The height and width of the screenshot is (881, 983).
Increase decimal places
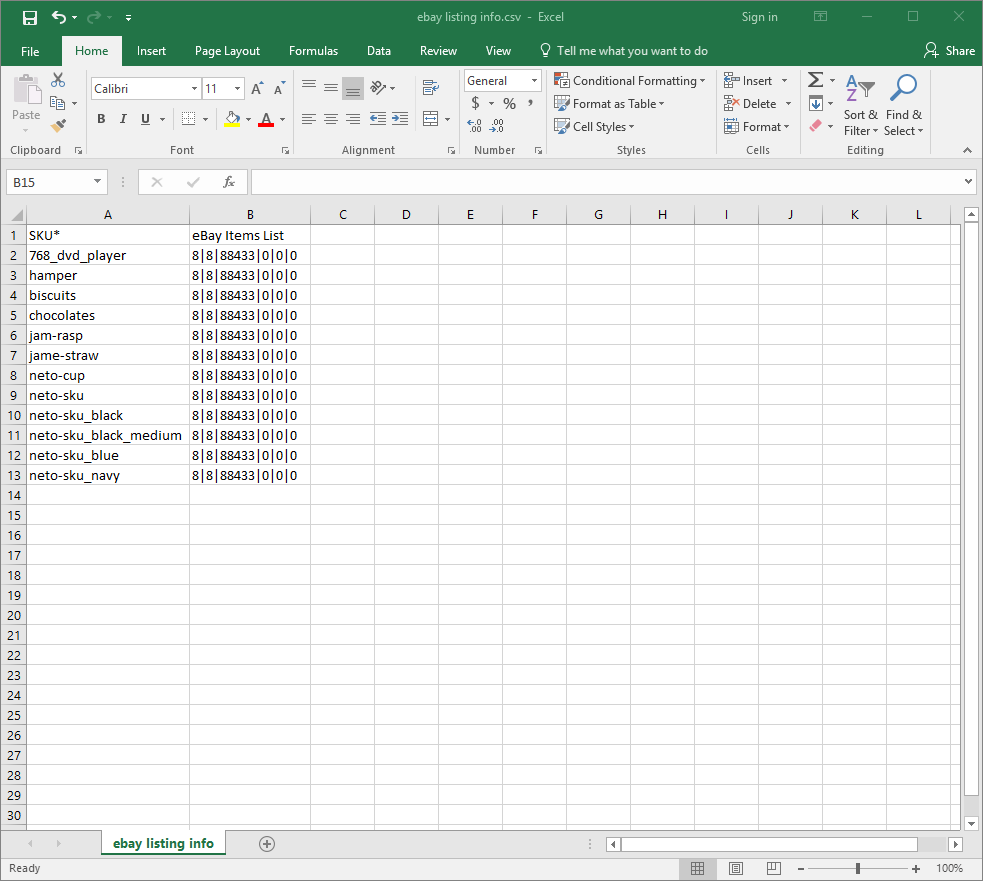point(475,126)
